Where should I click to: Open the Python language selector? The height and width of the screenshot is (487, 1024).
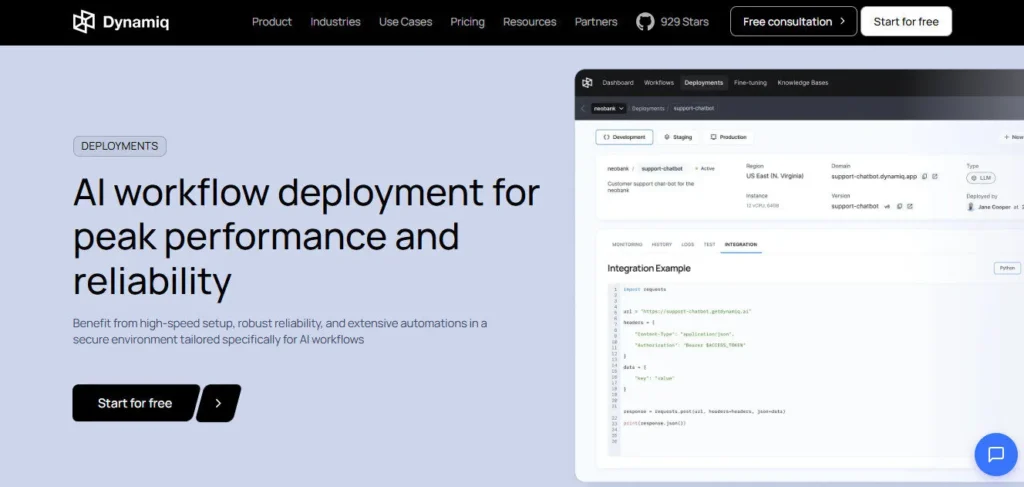click(1007, 268)
